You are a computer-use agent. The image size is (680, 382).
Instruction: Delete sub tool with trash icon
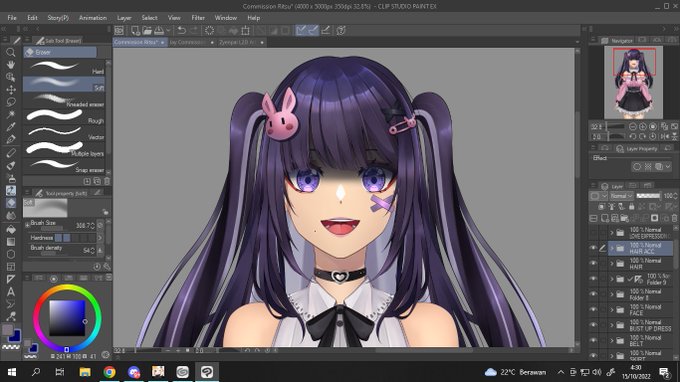[x=107, y=181]
